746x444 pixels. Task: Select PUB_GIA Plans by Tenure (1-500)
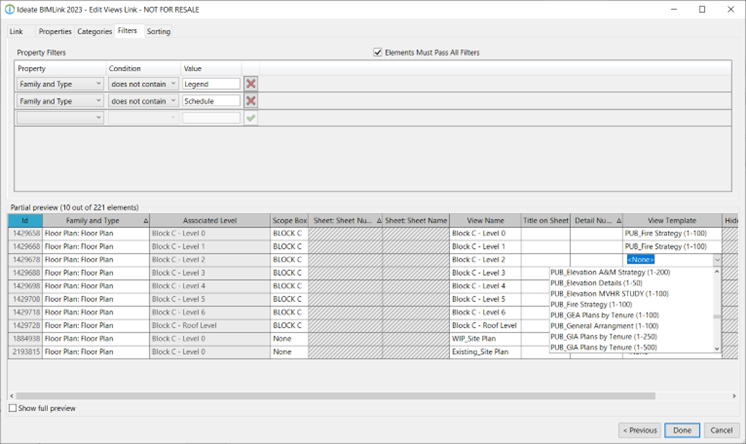click(x=604, y=347)
